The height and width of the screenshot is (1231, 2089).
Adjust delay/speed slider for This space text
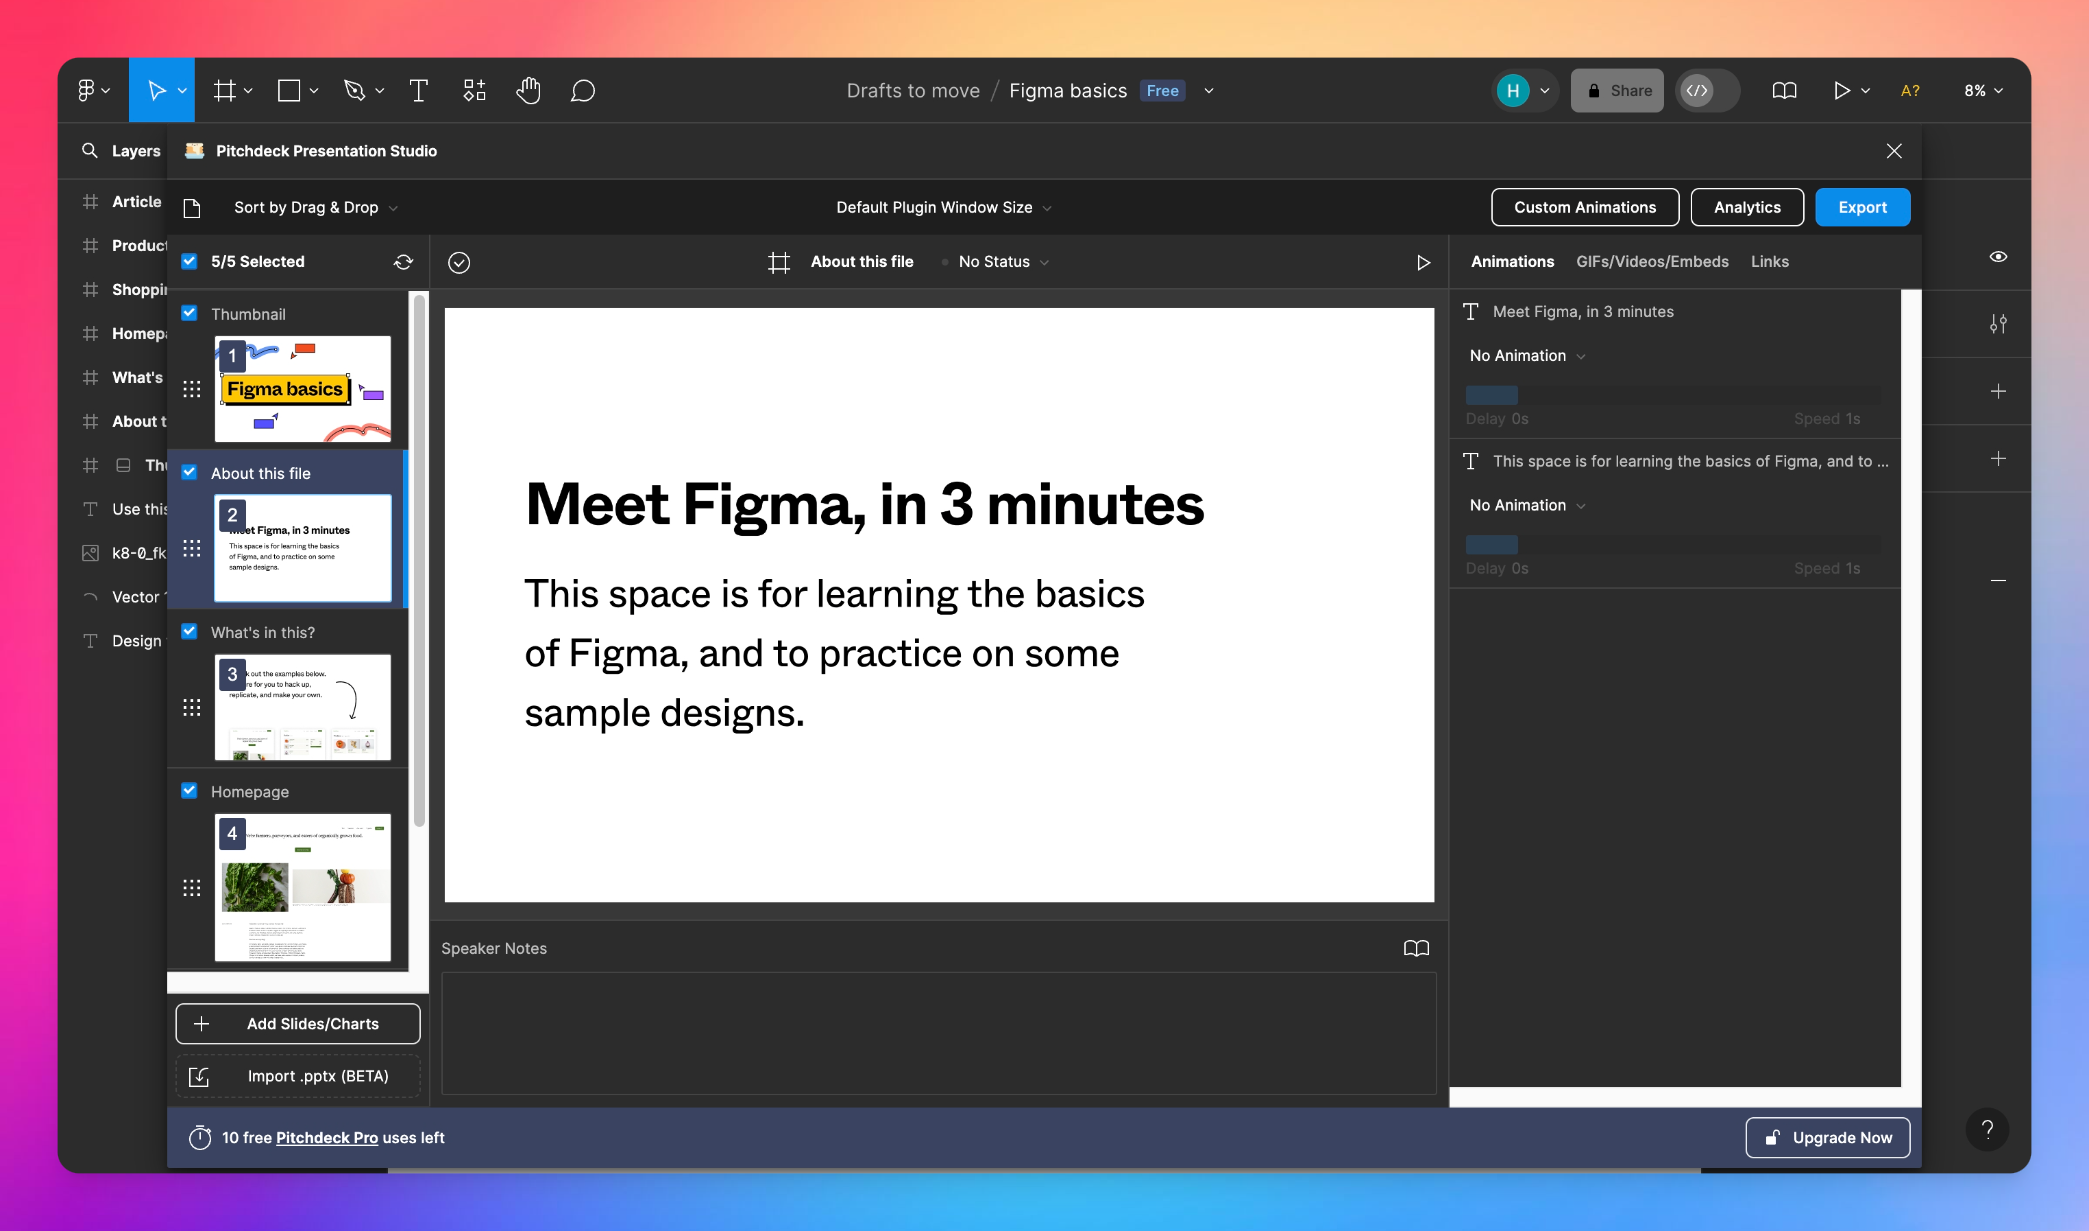click(x=1673, y=545)
